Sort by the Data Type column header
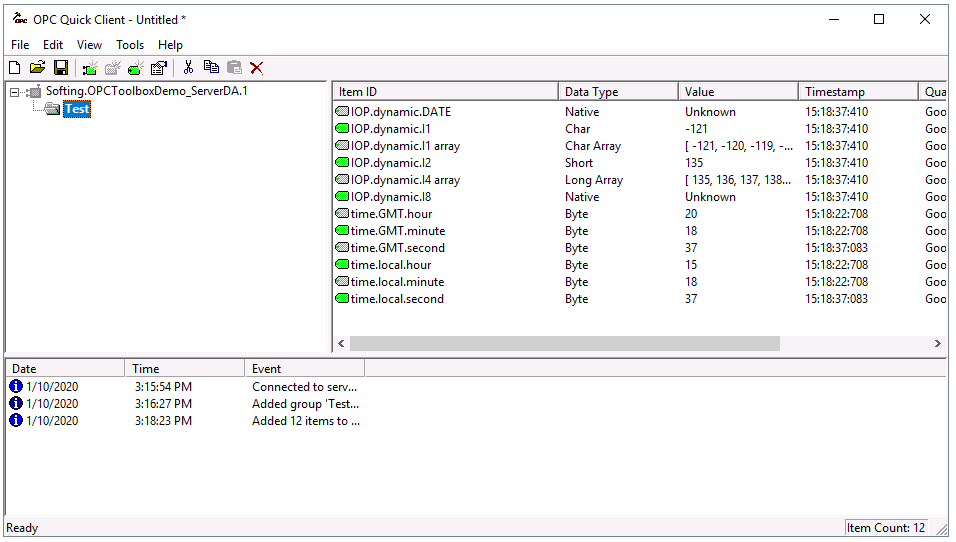The width and height of the screenshot is (956, 542). (x=618, y=91)
